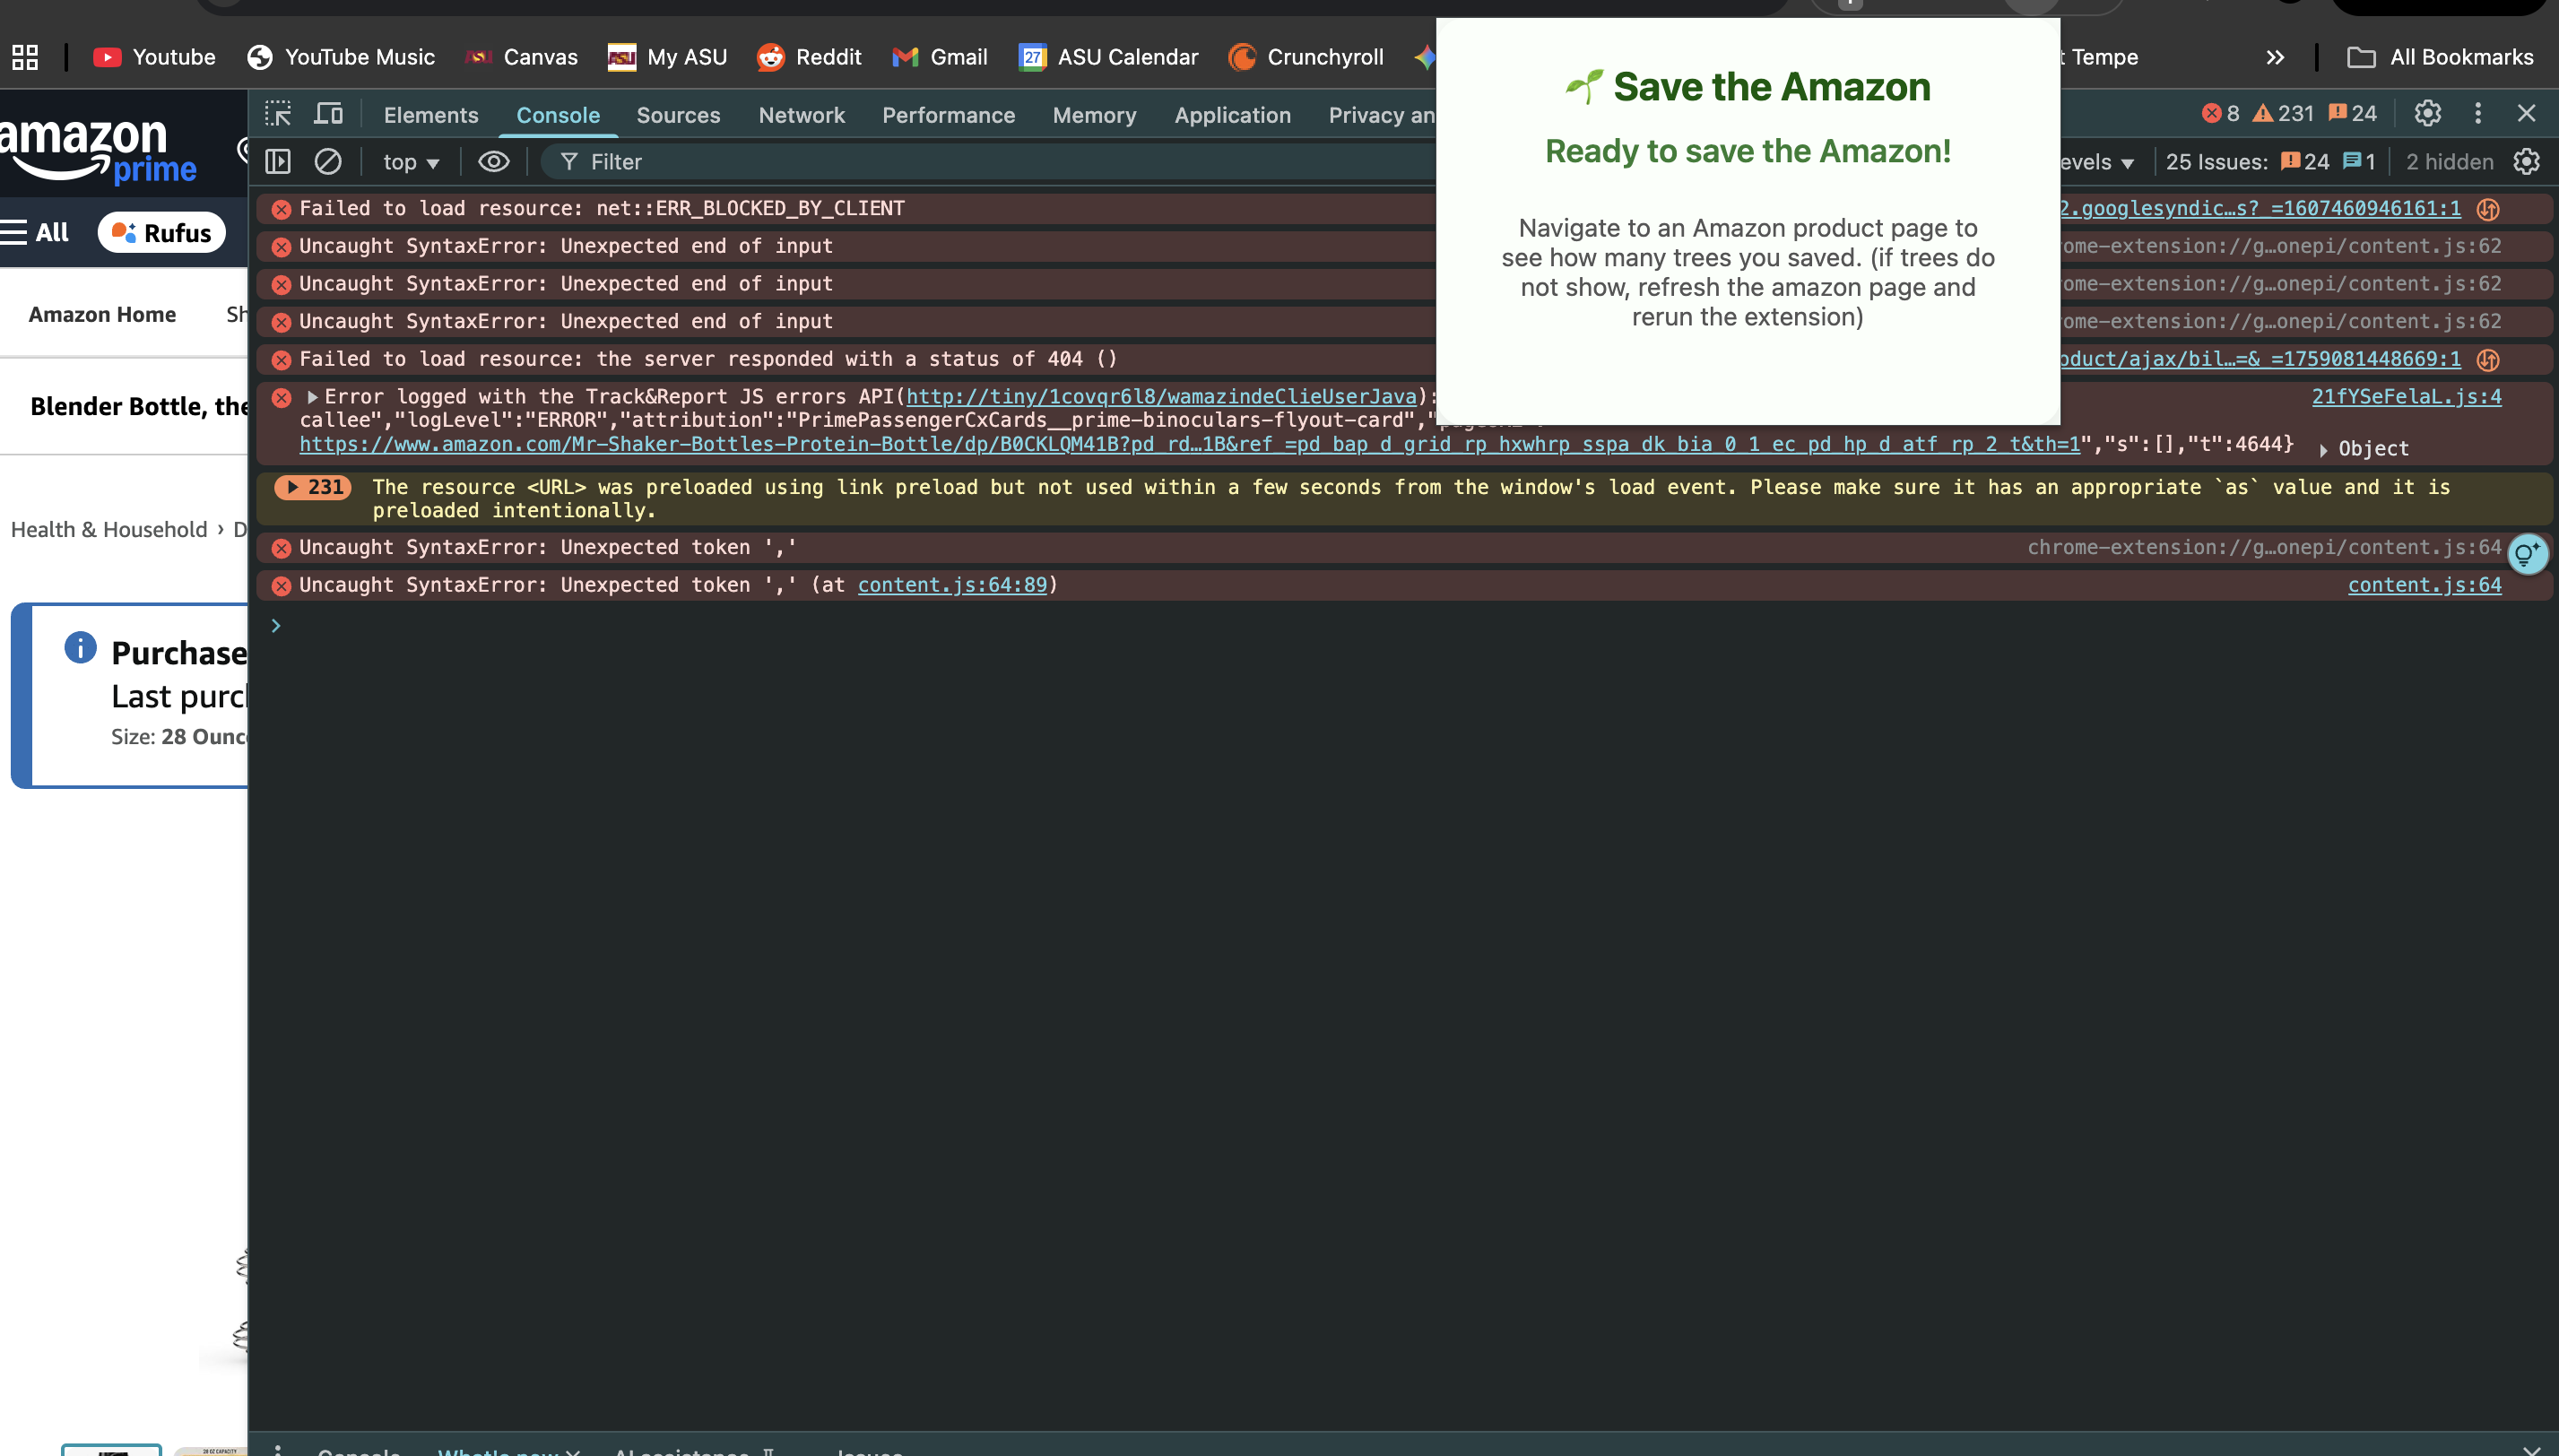Toggle the console sidebar panel icon
This screenshot has width=2559, height=1456.
[278, 161]
